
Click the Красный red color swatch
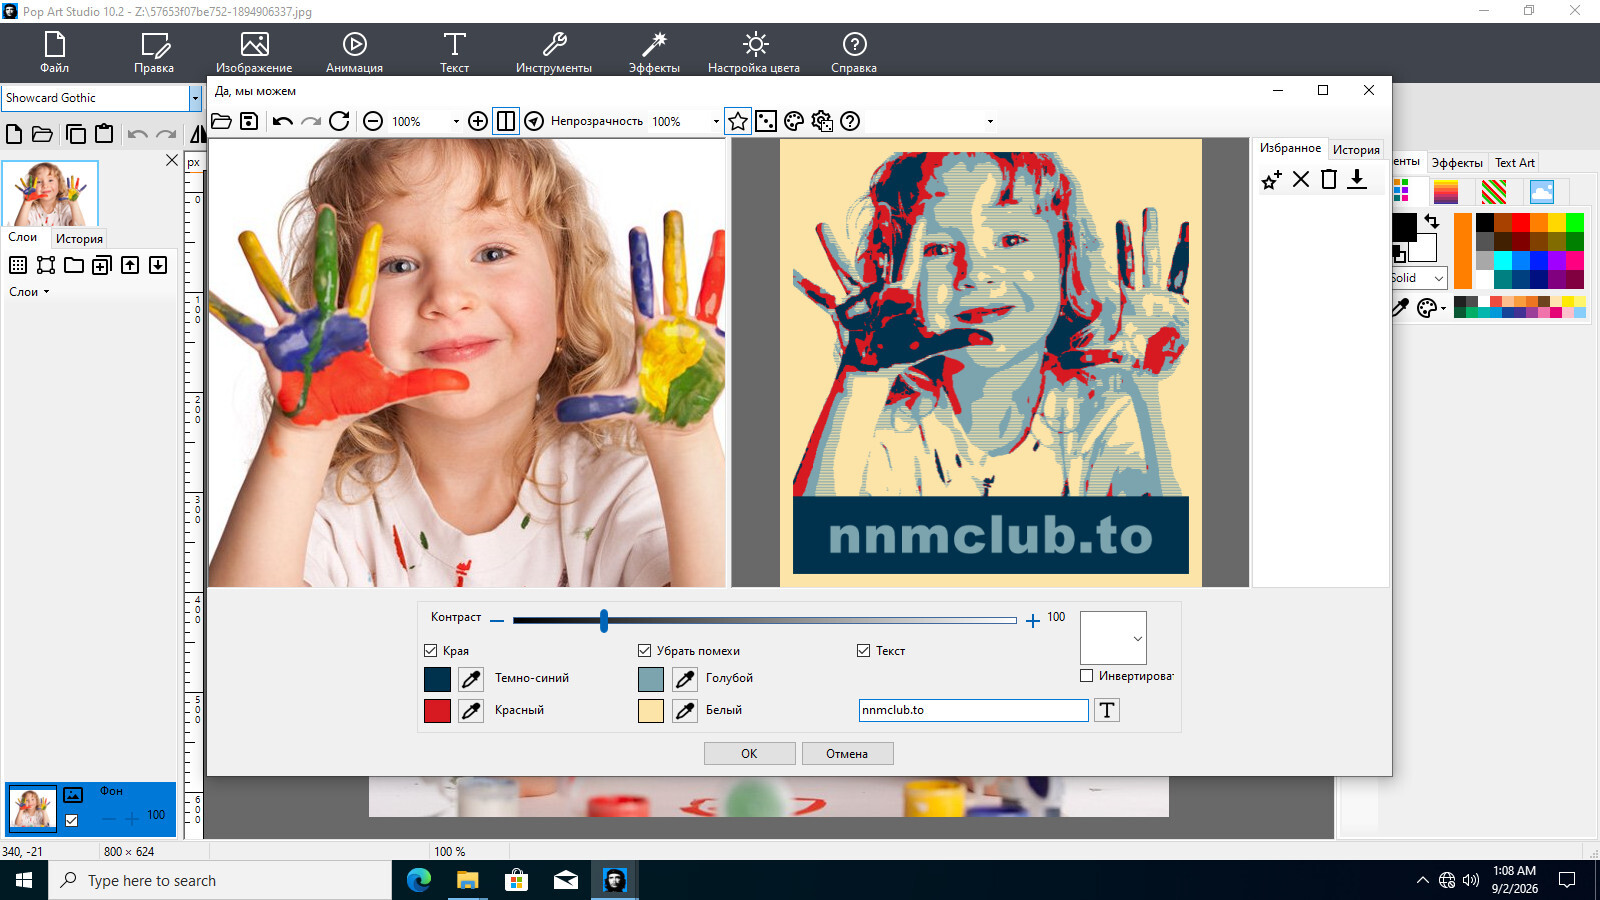point(438,711)
